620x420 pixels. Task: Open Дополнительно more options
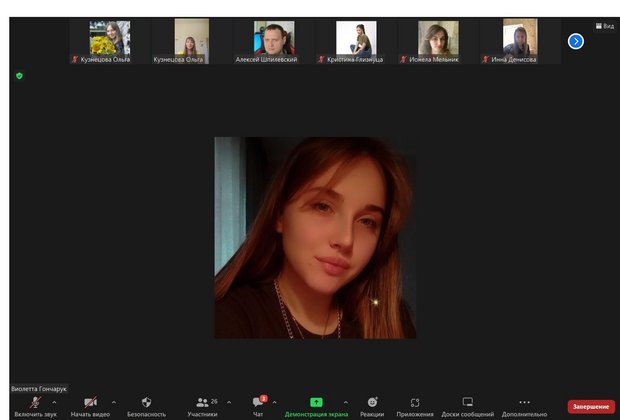524,407
